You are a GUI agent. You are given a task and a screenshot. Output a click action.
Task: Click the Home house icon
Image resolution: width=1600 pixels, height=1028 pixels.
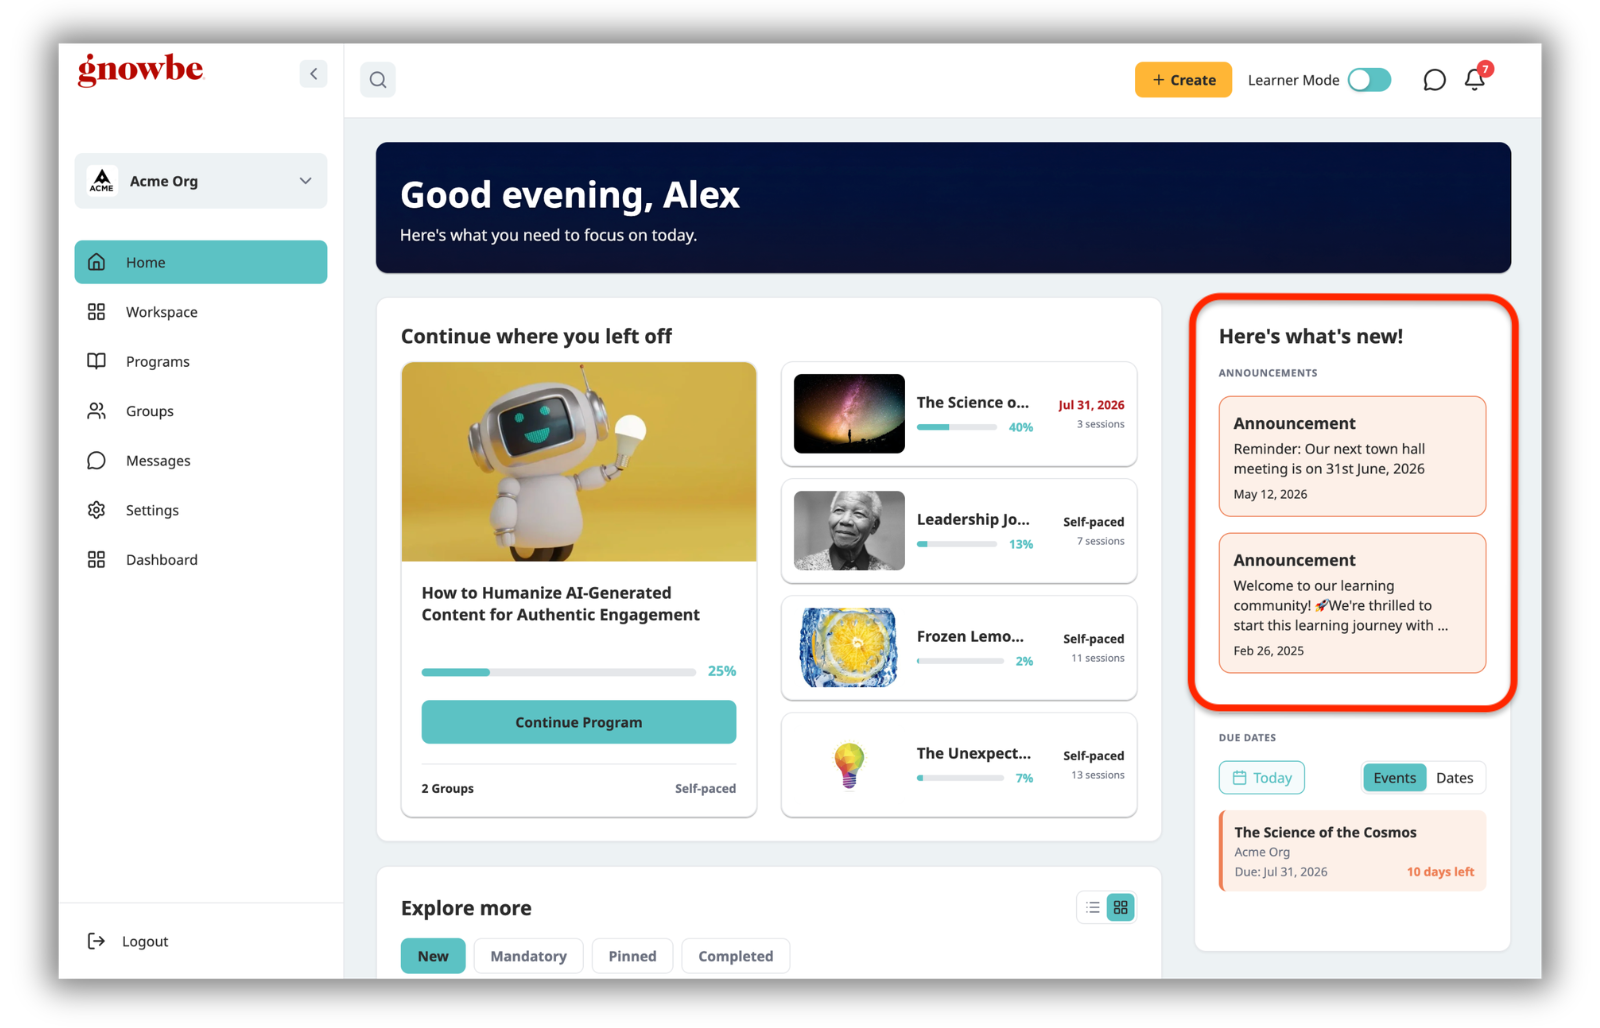click(96, 262)
